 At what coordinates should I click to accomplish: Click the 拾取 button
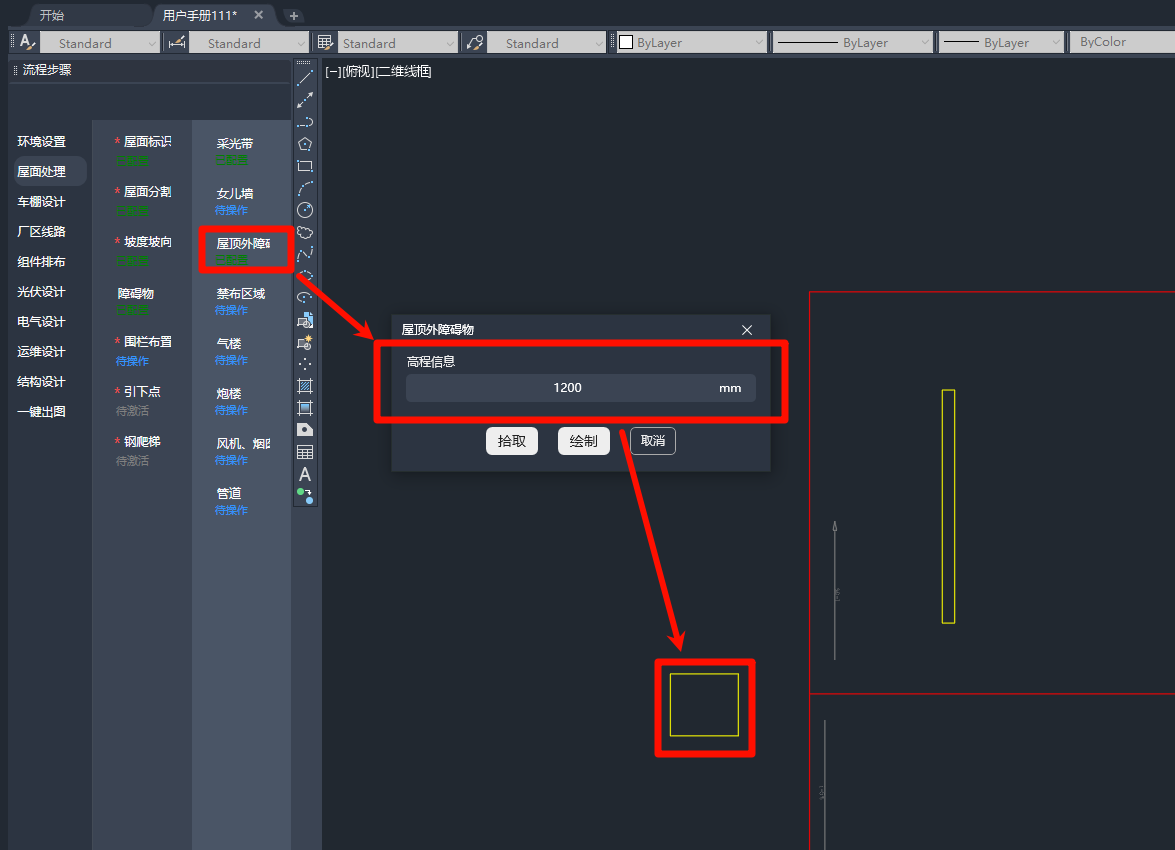[512, 441]
